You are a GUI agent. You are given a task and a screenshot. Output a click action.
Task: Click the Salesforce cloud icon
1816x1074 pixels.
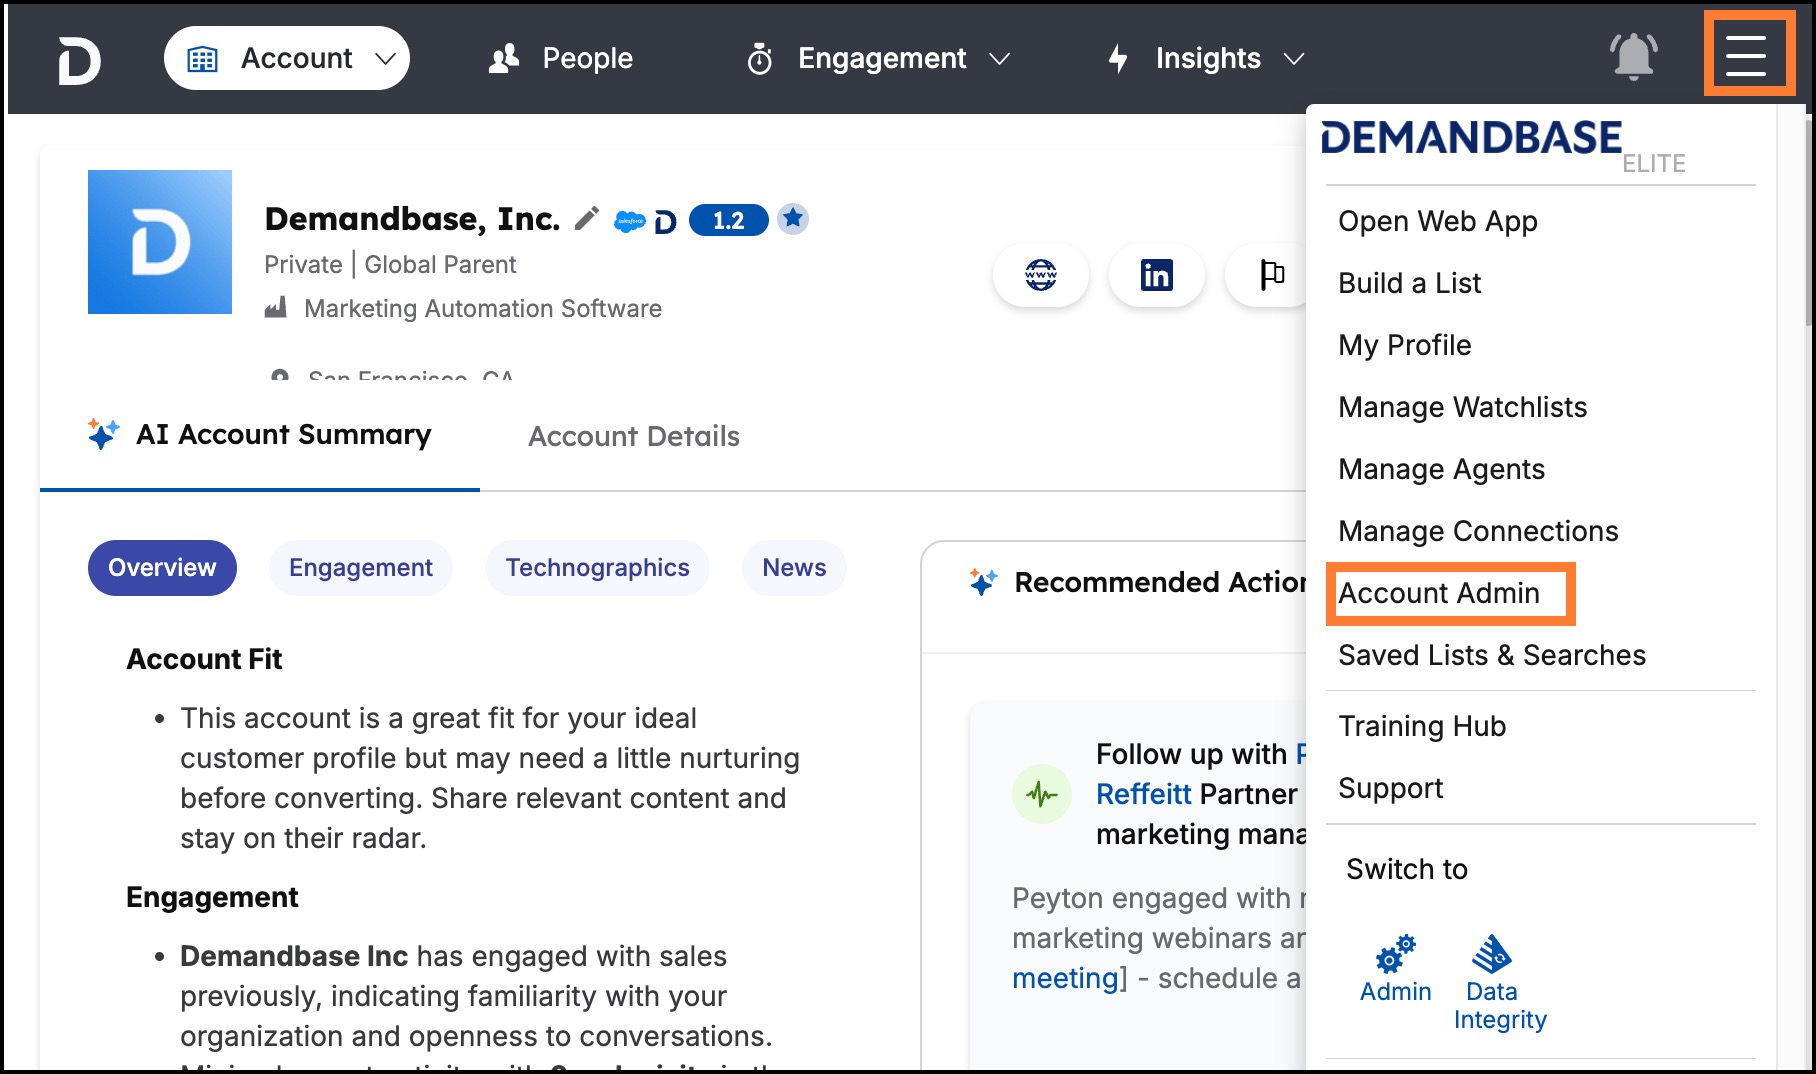point(629,221)
